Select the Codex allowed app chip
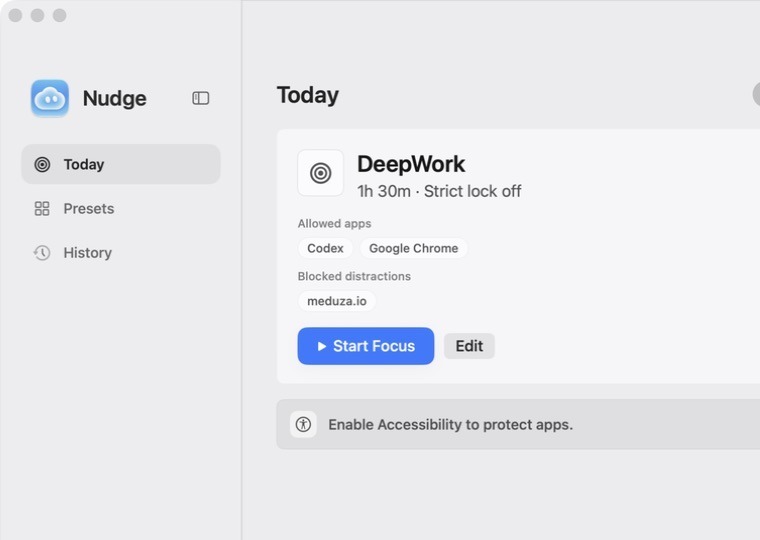This screenshot has width=760, height=540. click(x=325, y=248)
